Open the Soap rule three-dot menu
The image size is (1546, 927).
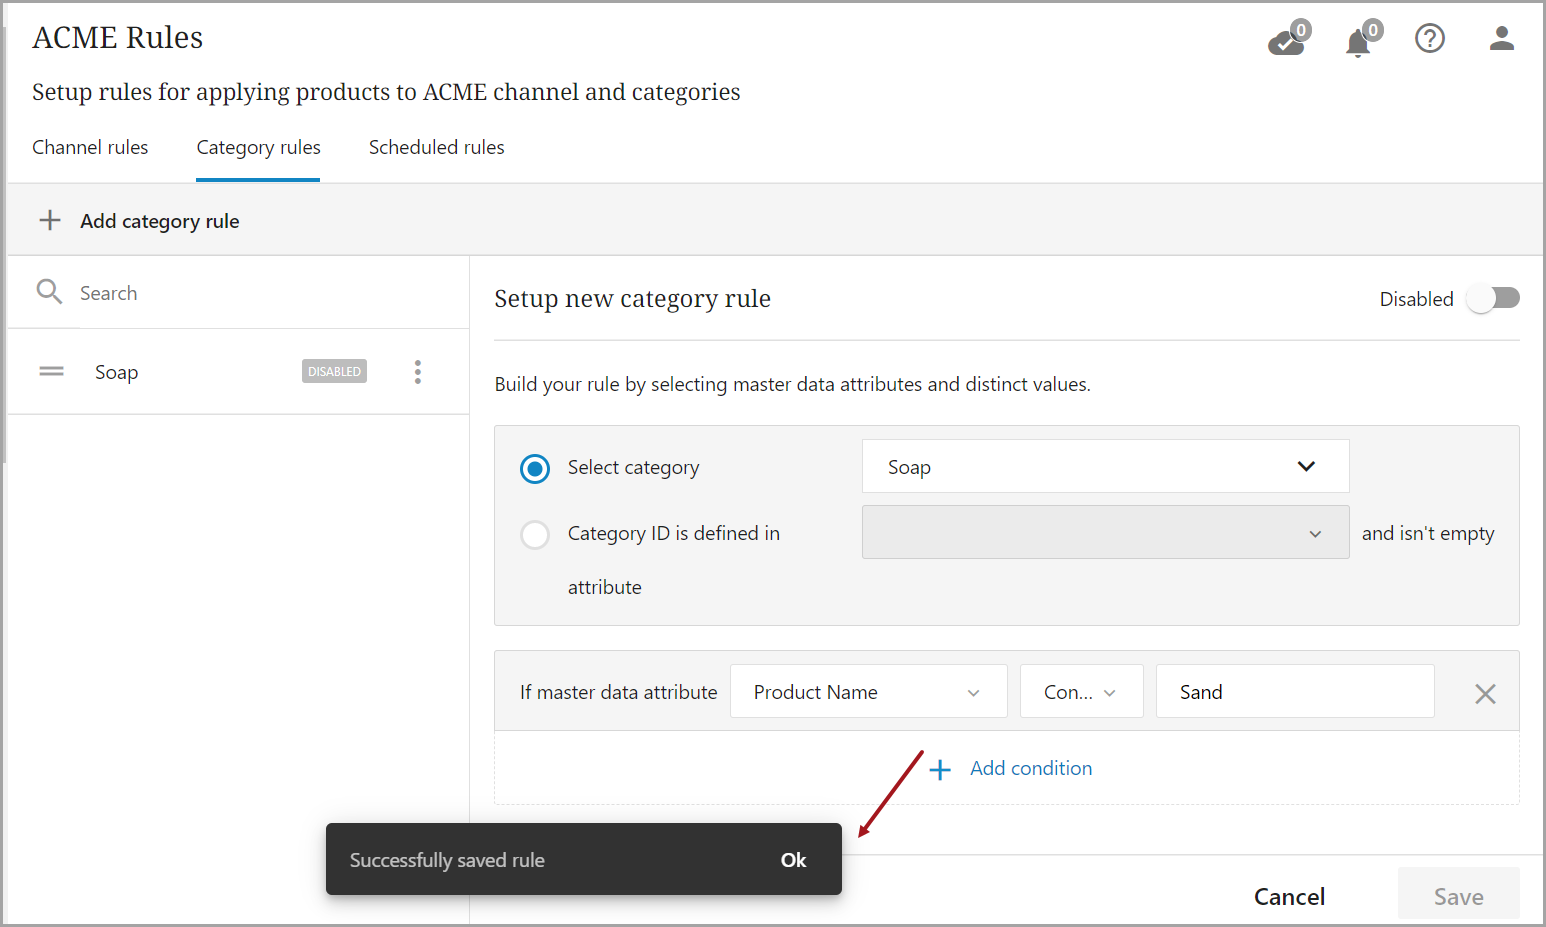click(x=418, y=372)
